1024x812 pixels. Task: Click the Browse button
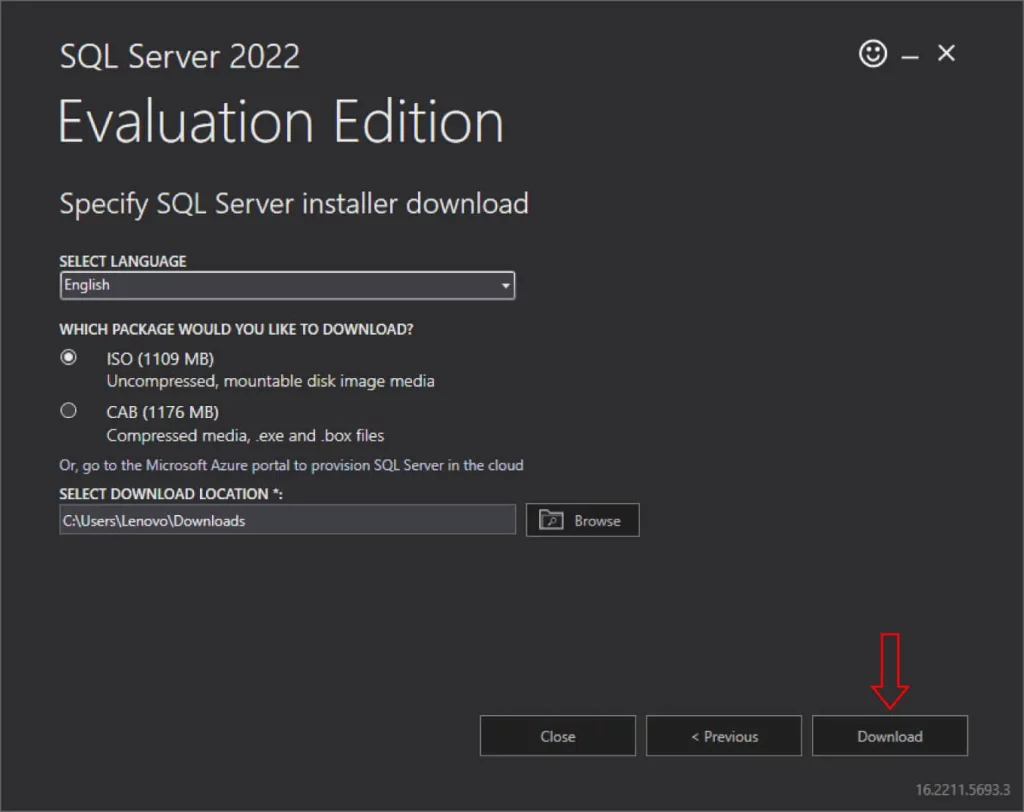pos(582,519)
